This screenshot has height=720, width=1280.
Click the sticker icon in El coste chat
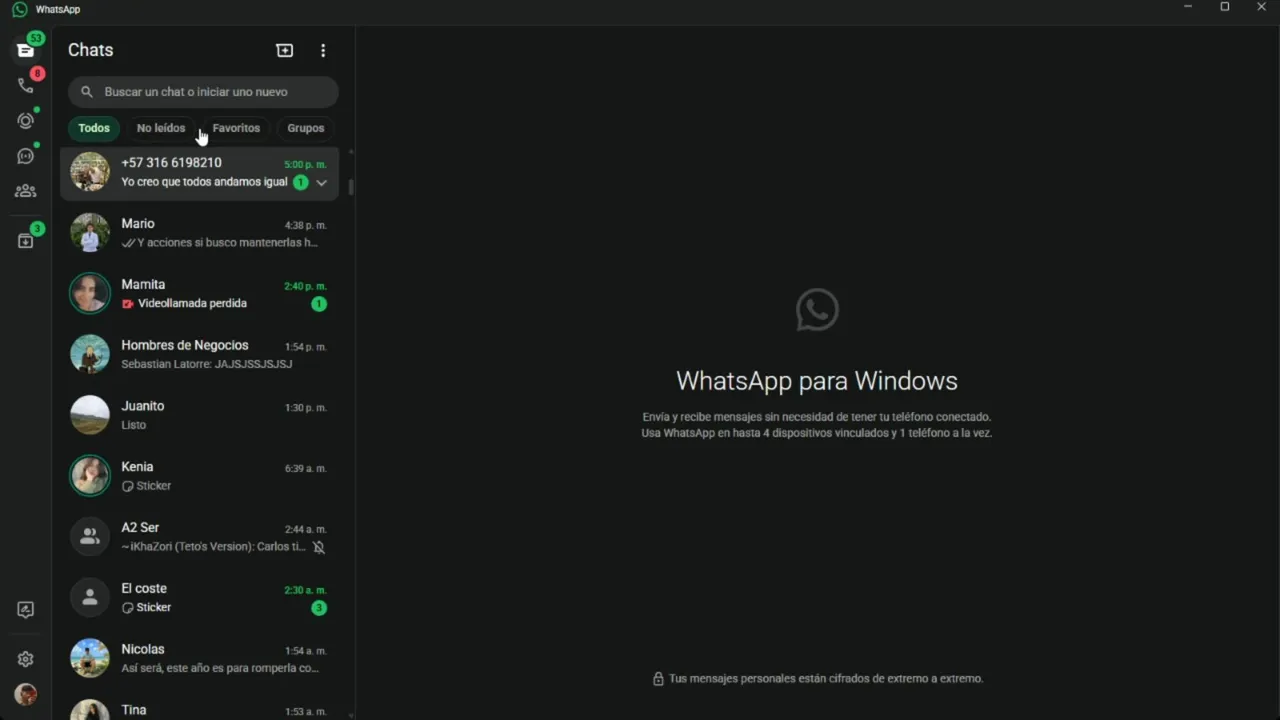128,608
